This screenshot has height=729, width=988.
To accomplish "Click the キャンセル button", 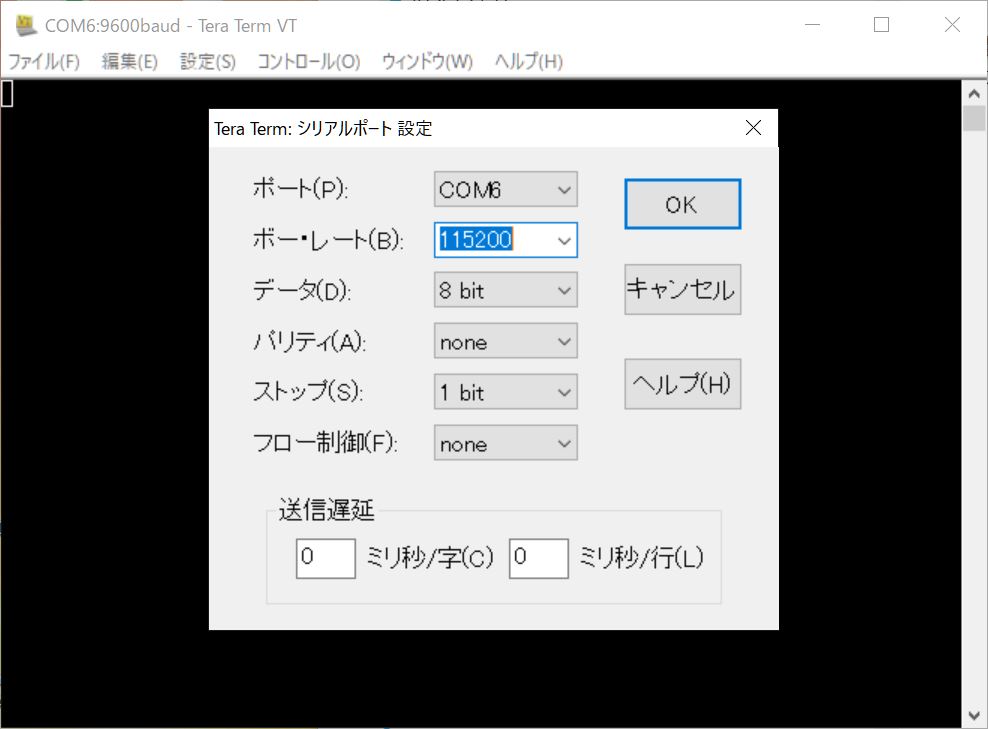I will point(682,289).
